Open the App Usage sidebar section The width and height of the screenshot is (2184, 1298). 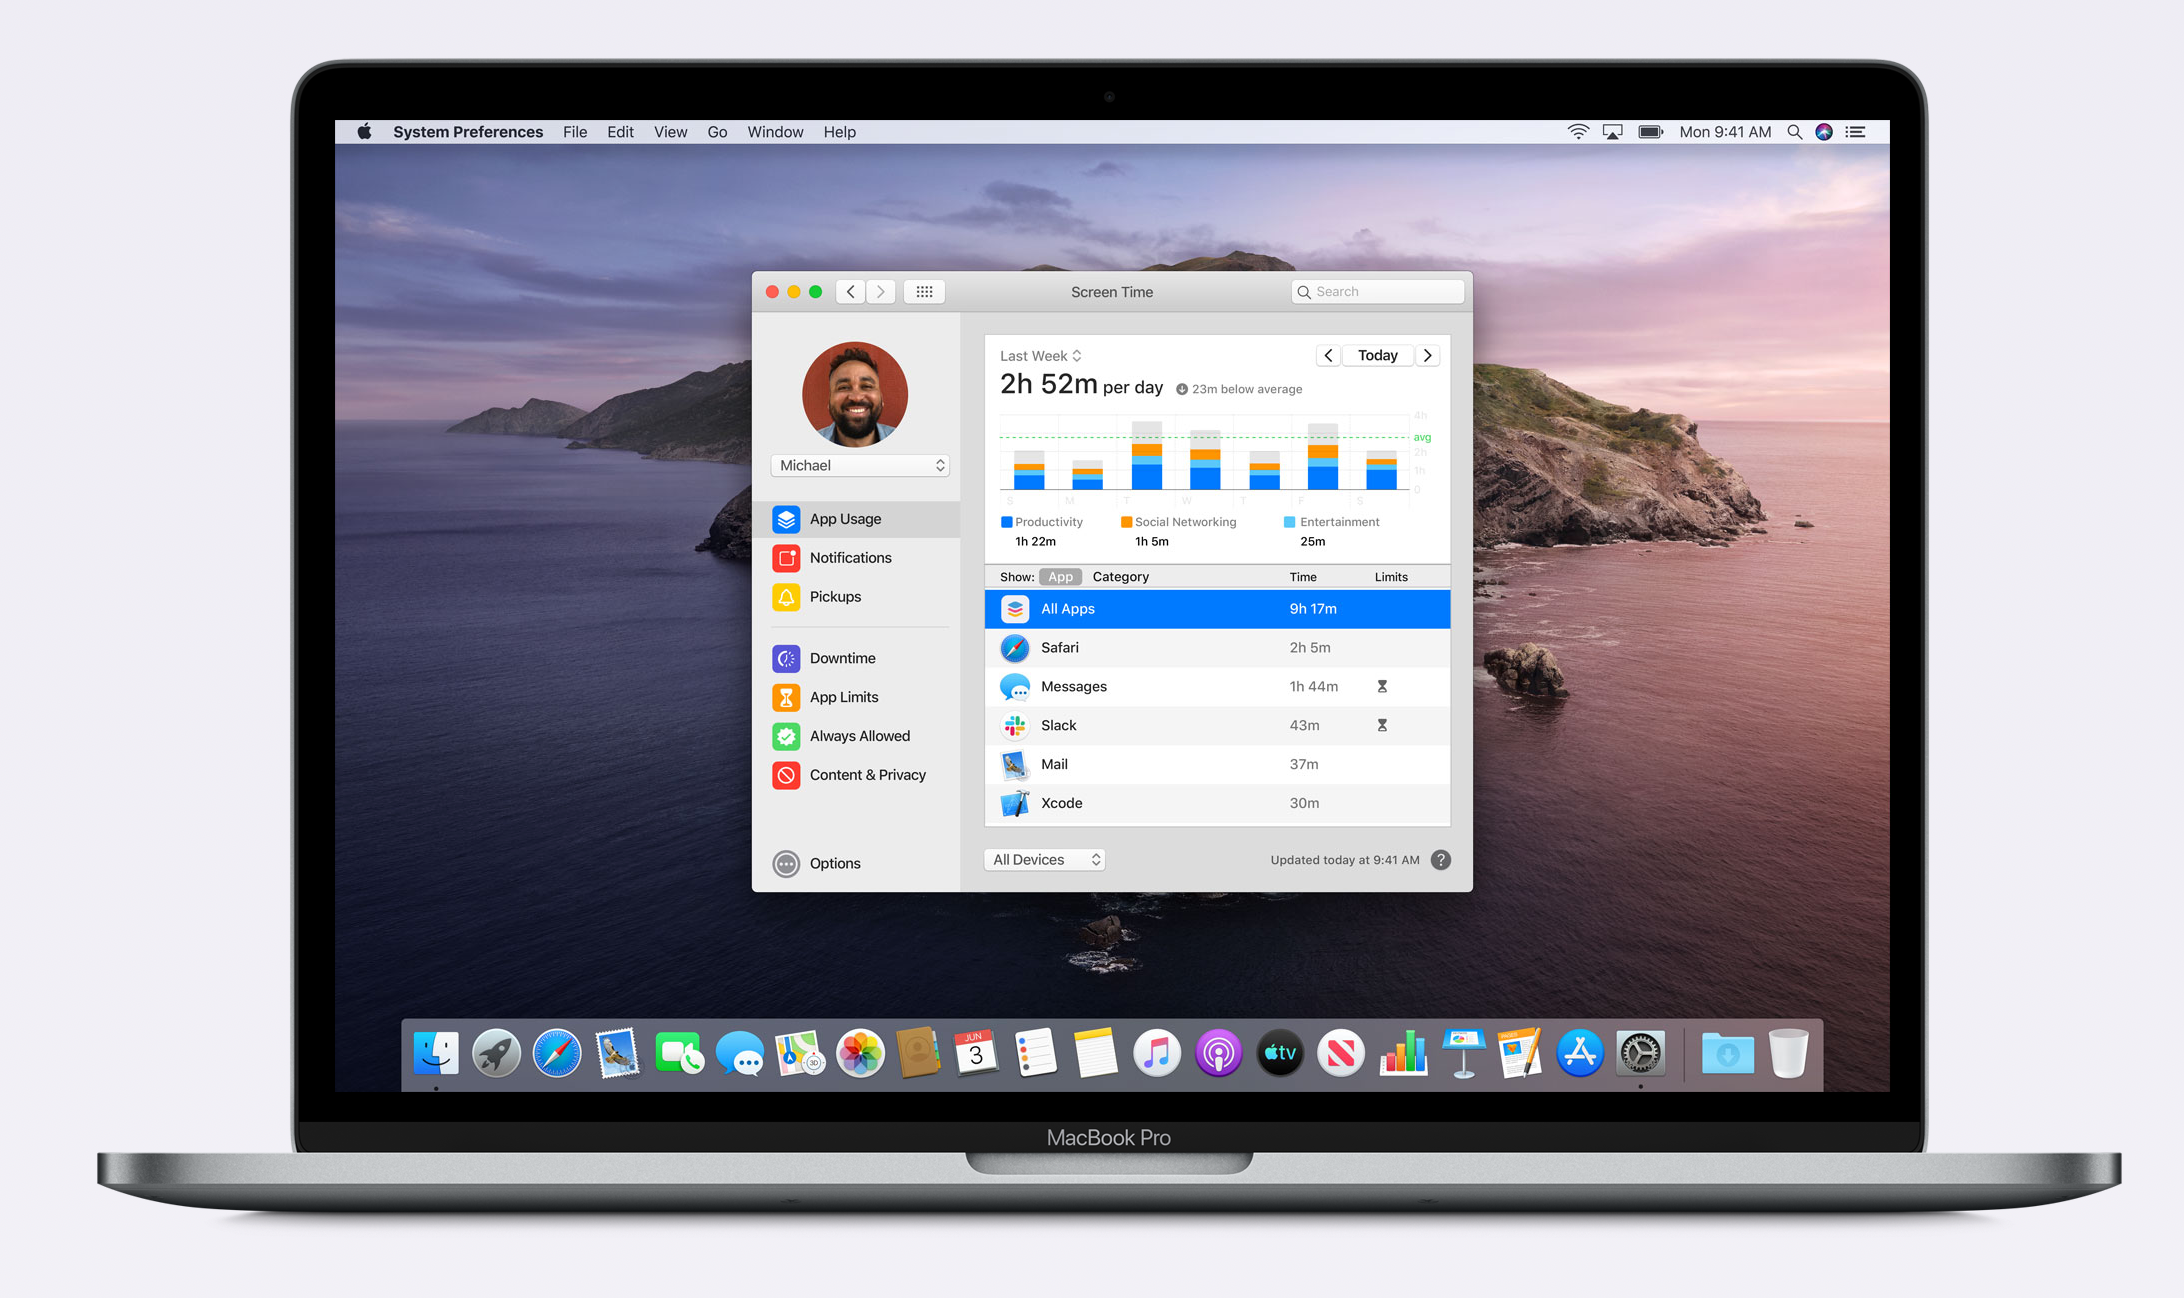tap(856, 519)
